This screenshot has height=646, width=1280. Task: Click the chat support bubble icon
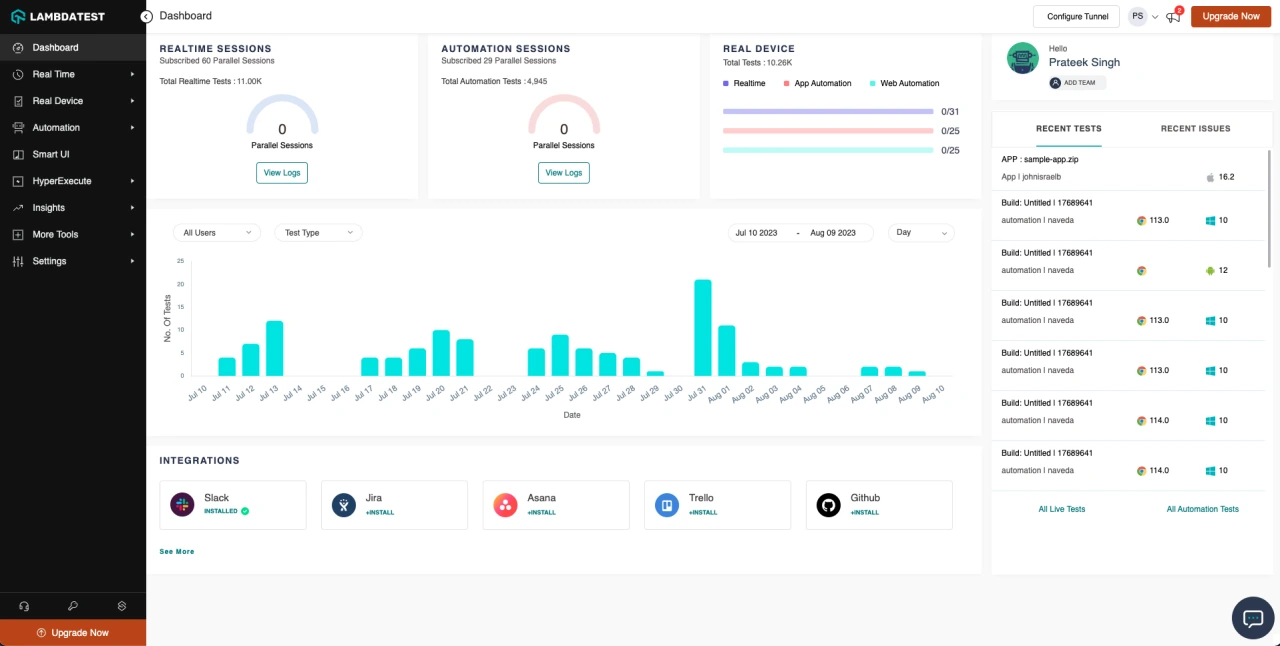point(1252,617)
